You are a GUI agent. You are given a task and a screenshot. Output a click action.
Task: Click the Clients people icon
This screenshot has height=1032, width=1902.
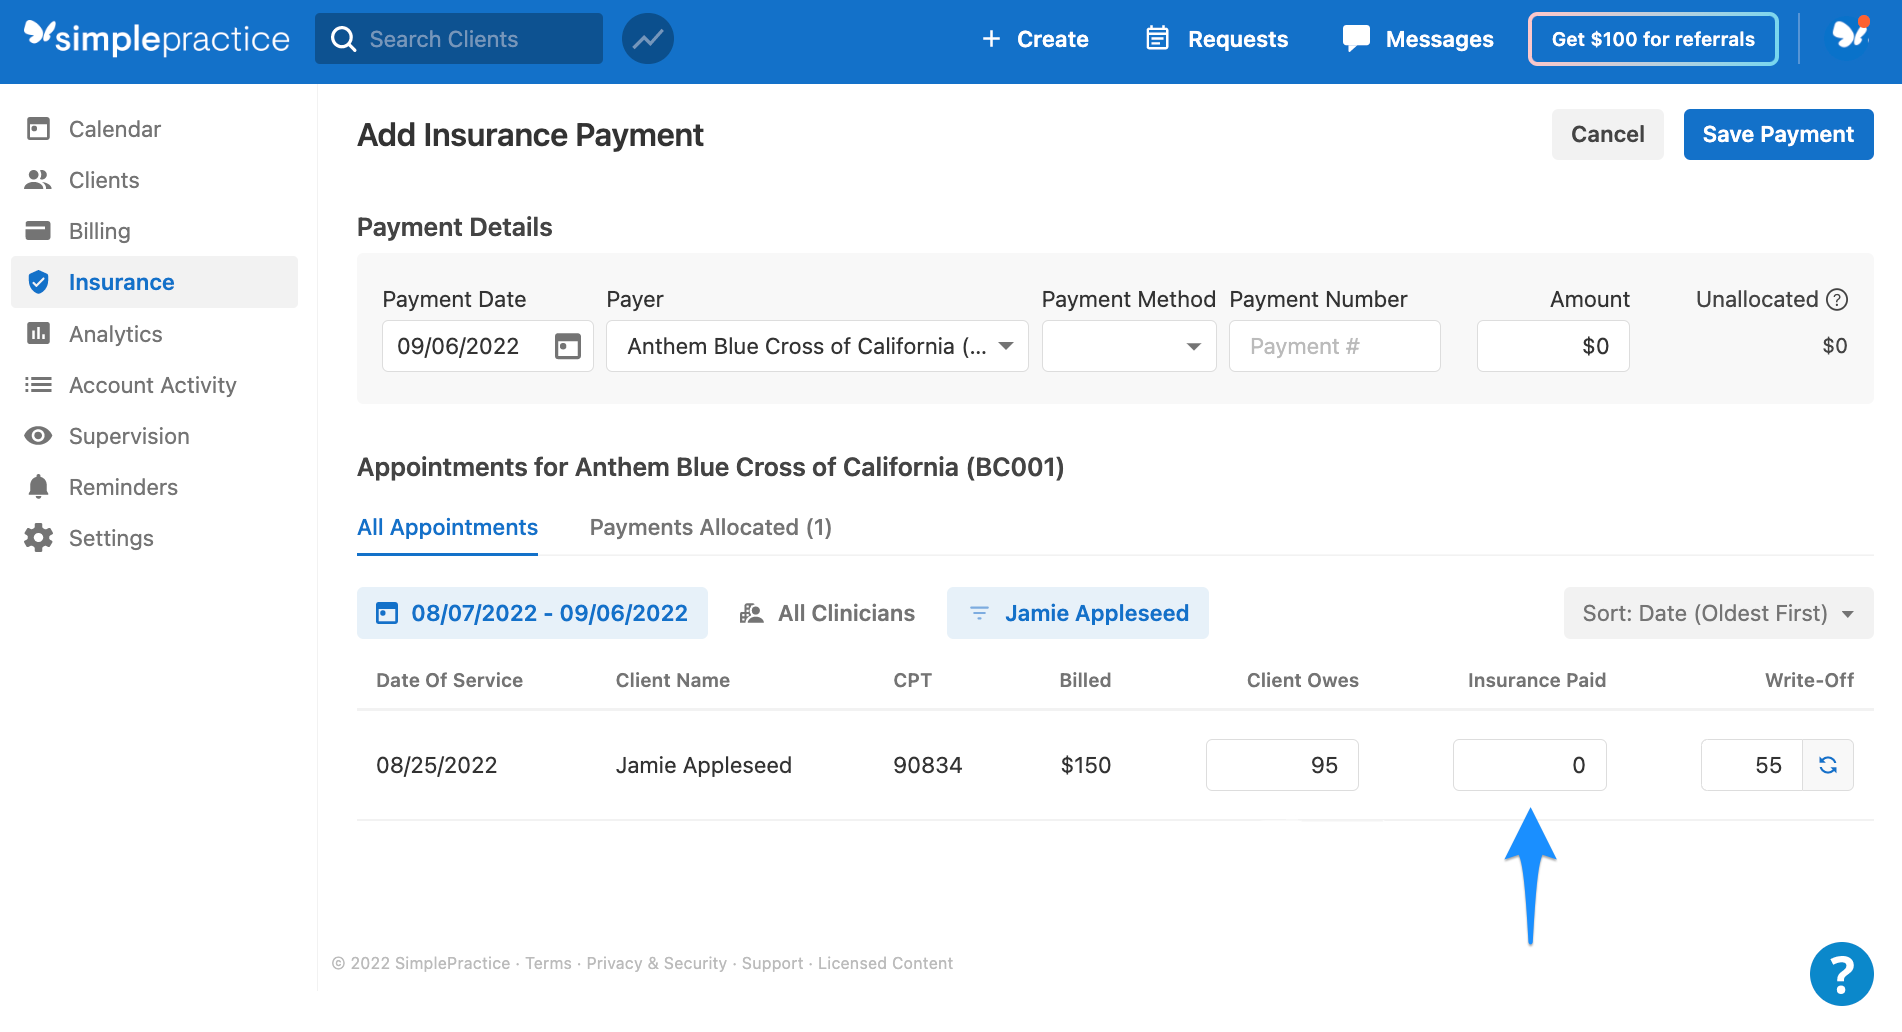(x=38, y=180)
